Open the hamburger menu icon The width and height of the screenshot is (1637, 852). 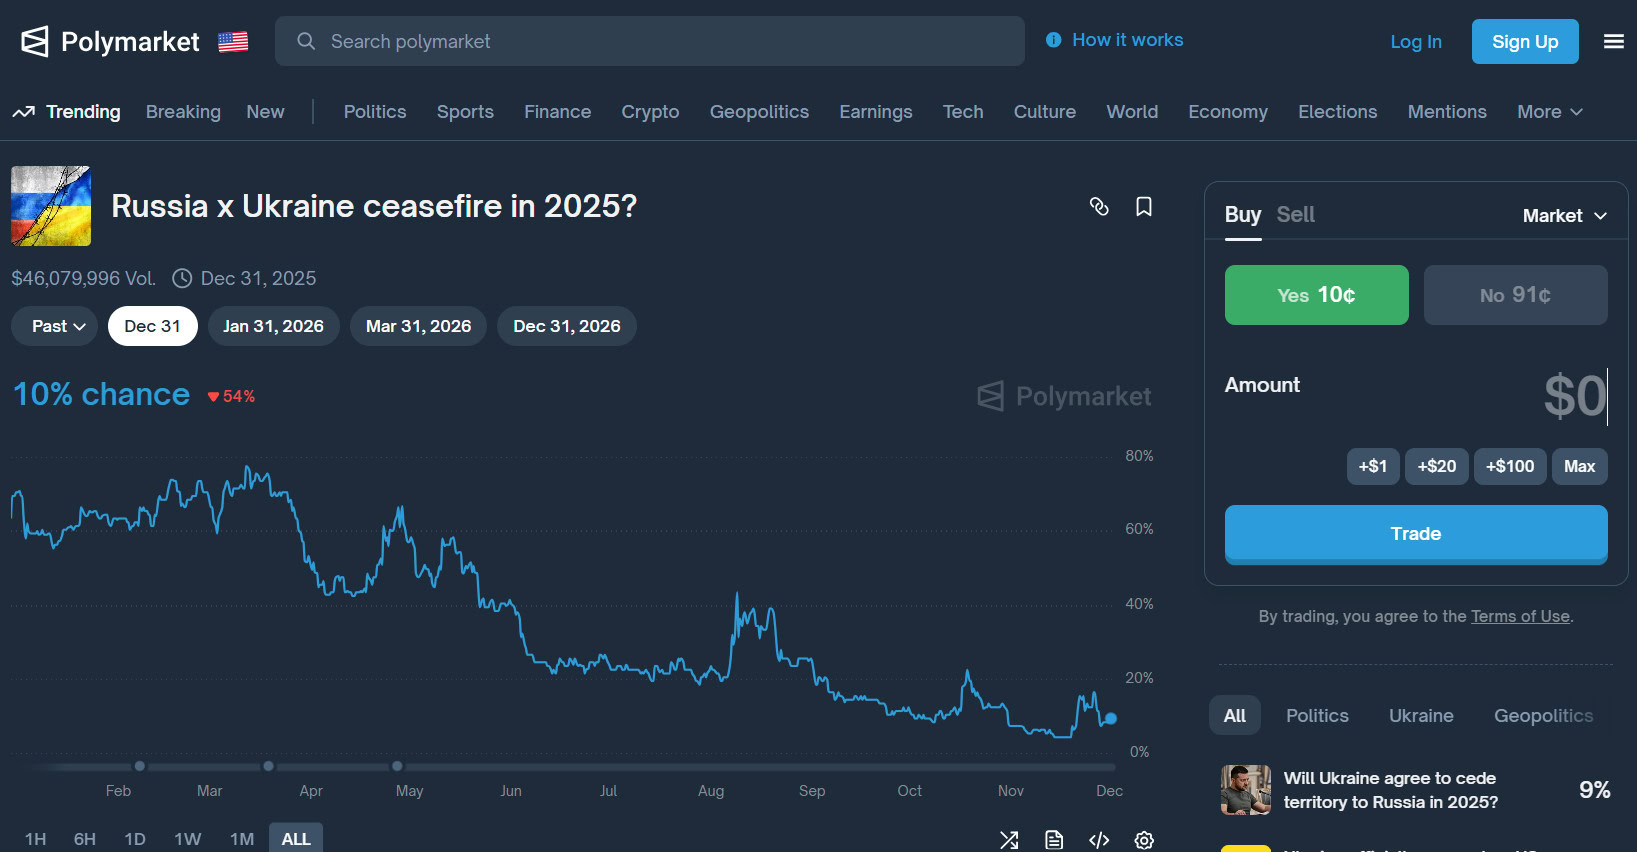click(x=1613, y=41)
